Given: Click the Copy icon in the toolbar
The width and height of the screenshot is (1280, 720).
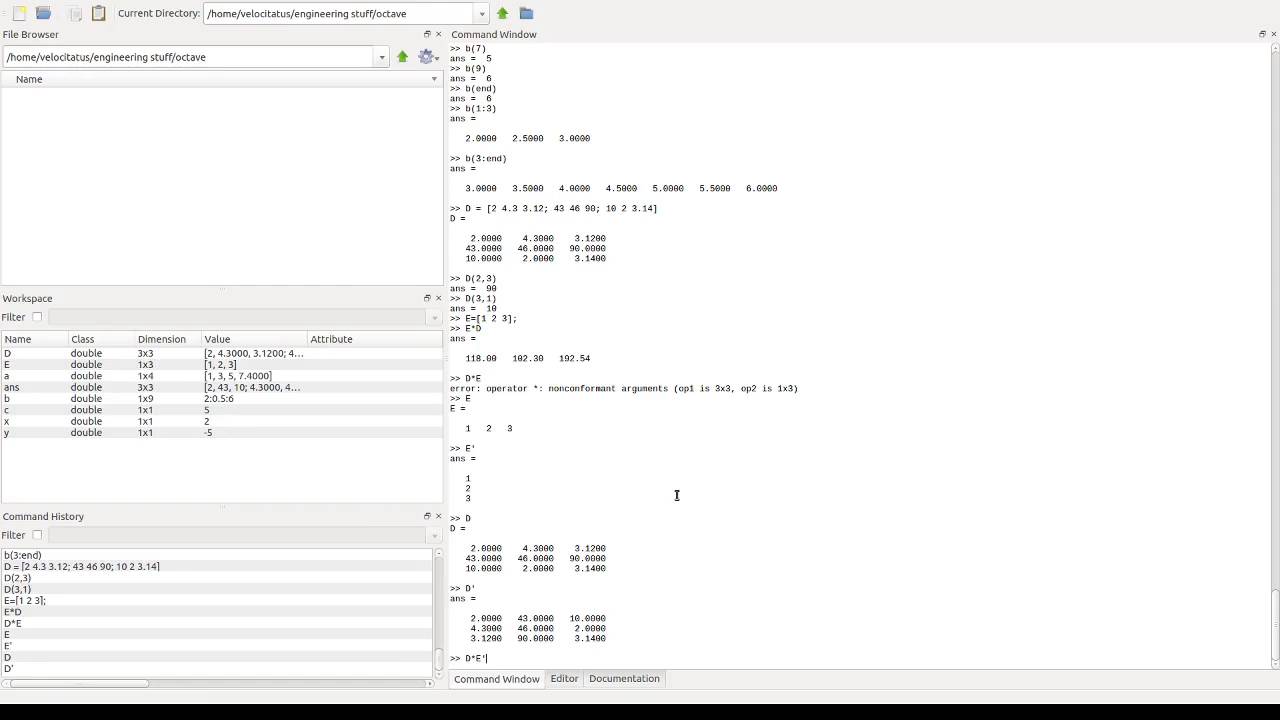Looking at the screenshot, I should 75,13.
